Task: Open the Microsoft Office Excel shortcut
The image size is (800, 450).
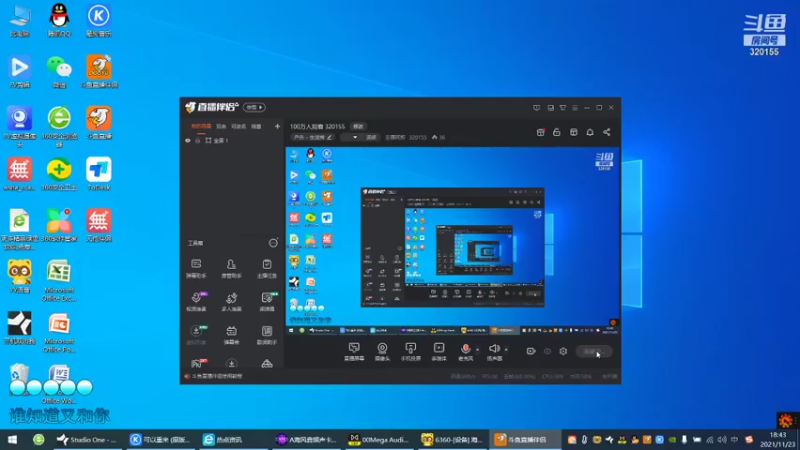Action: coord(59,281)
